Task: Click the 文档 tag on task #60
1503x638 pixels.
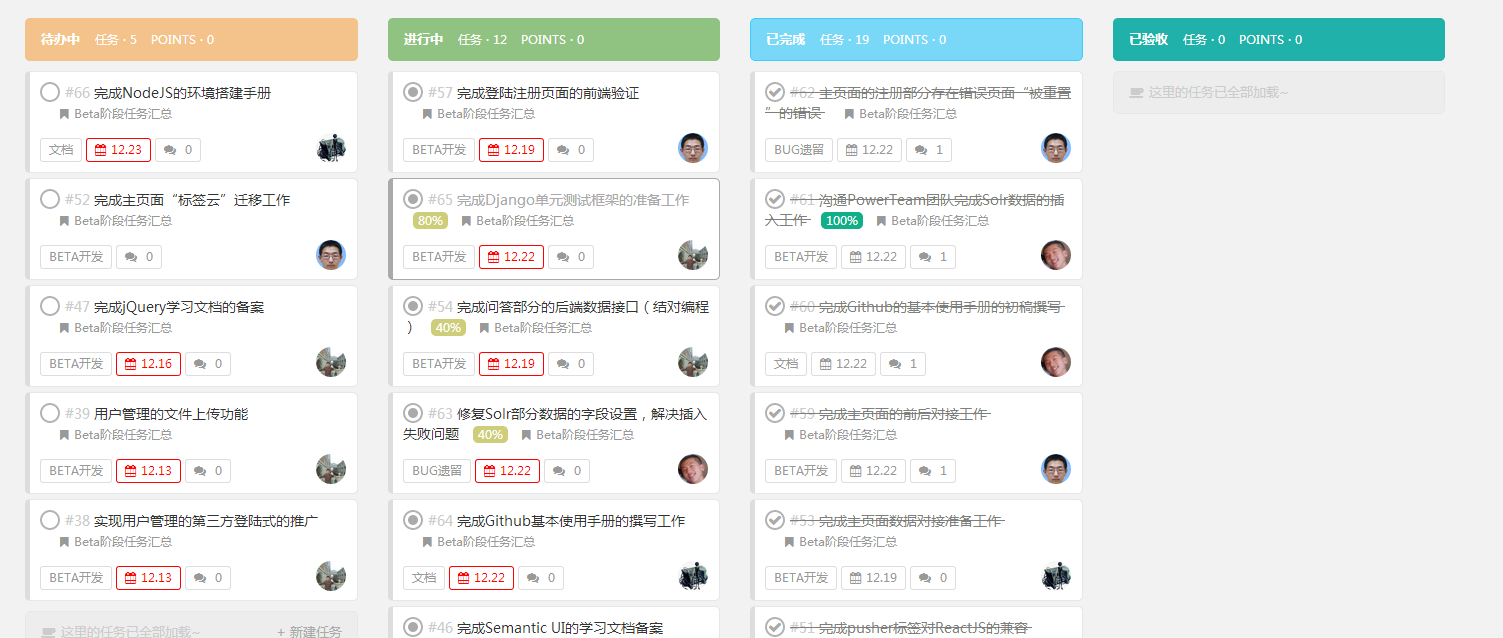Action: click(786, 364)
